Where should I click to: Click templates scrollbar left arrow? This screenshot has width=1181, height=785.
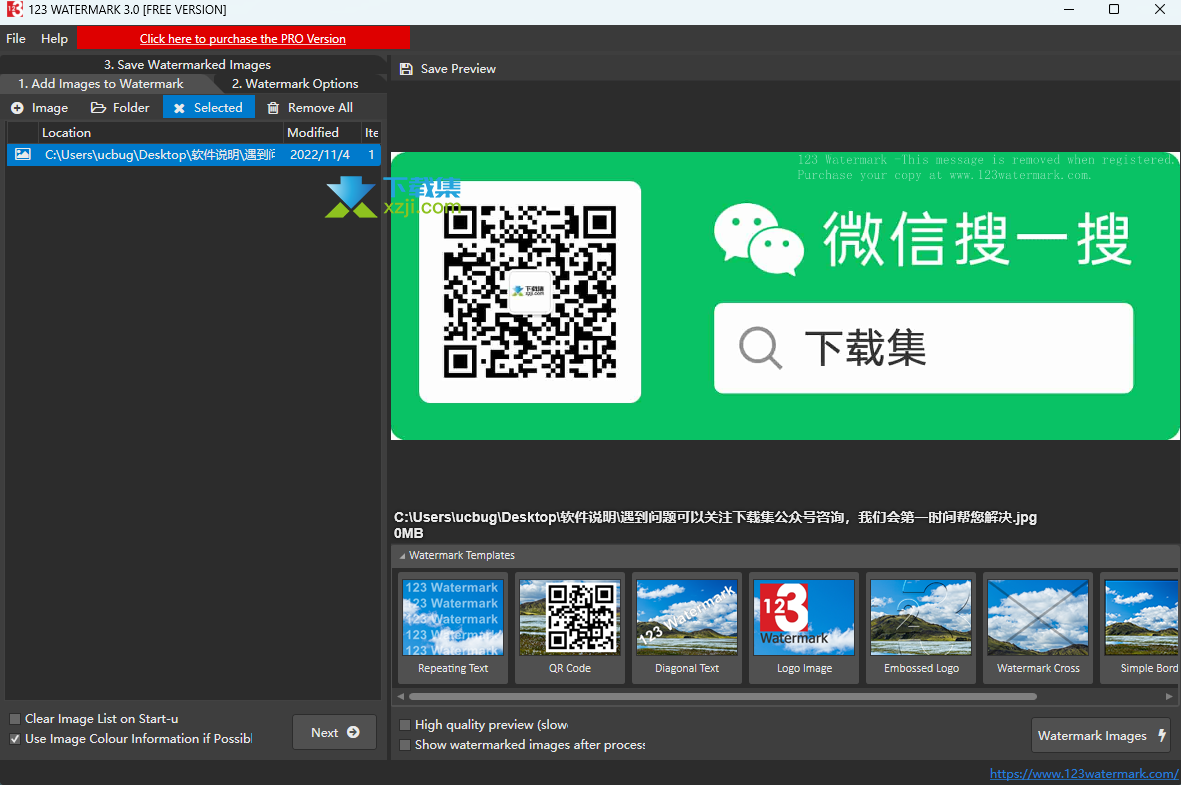pos(401,696)
